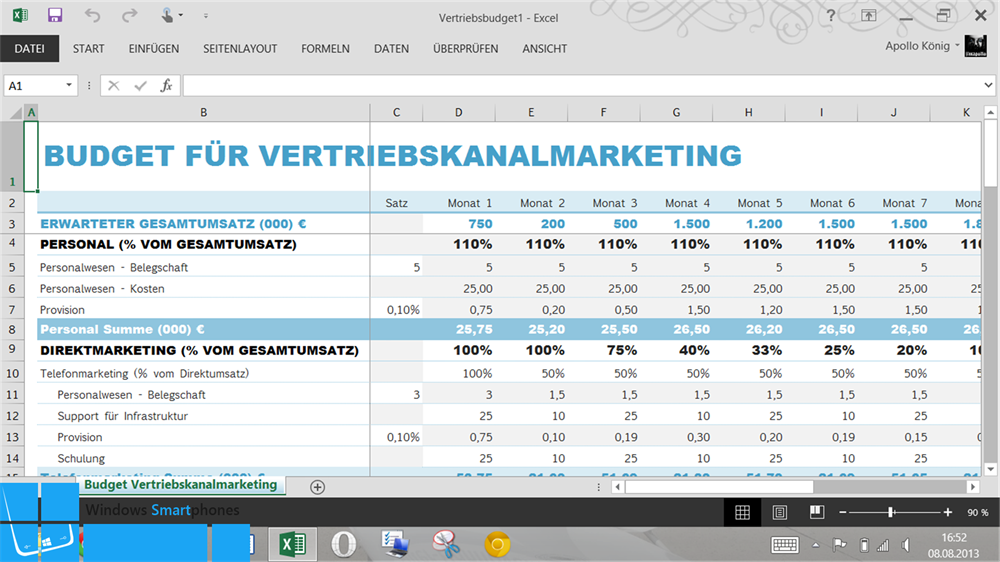The height and width of the screenshot is (562, 1000).
Task: Switch to Page Break Preview view
Action: [x=817, y=512]
